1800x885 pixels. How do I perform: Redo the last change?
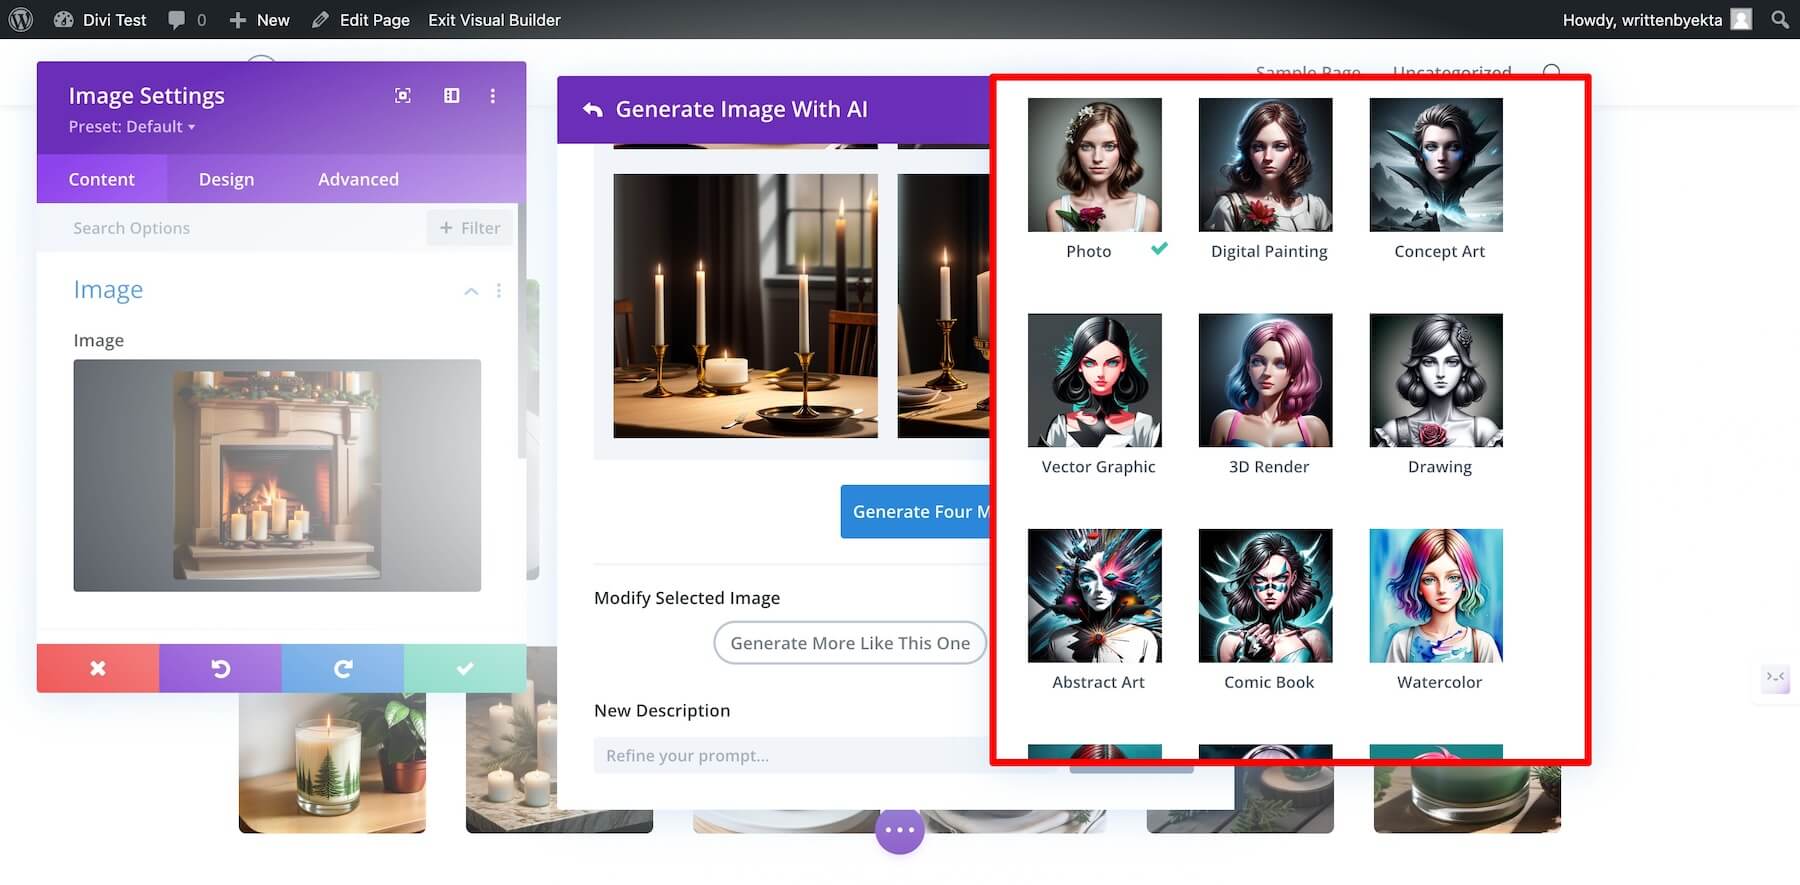click(342, 668)
